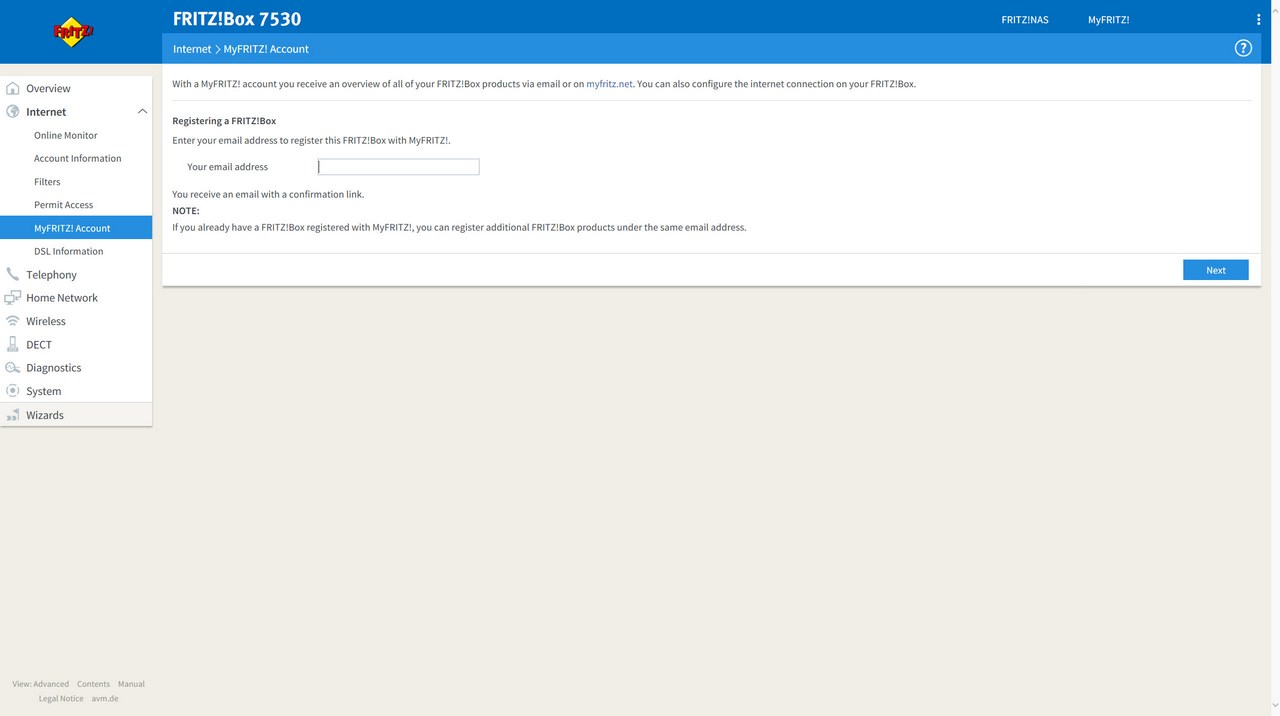Open DECT section label
The image size is (1280, 716).
point(39,345)
